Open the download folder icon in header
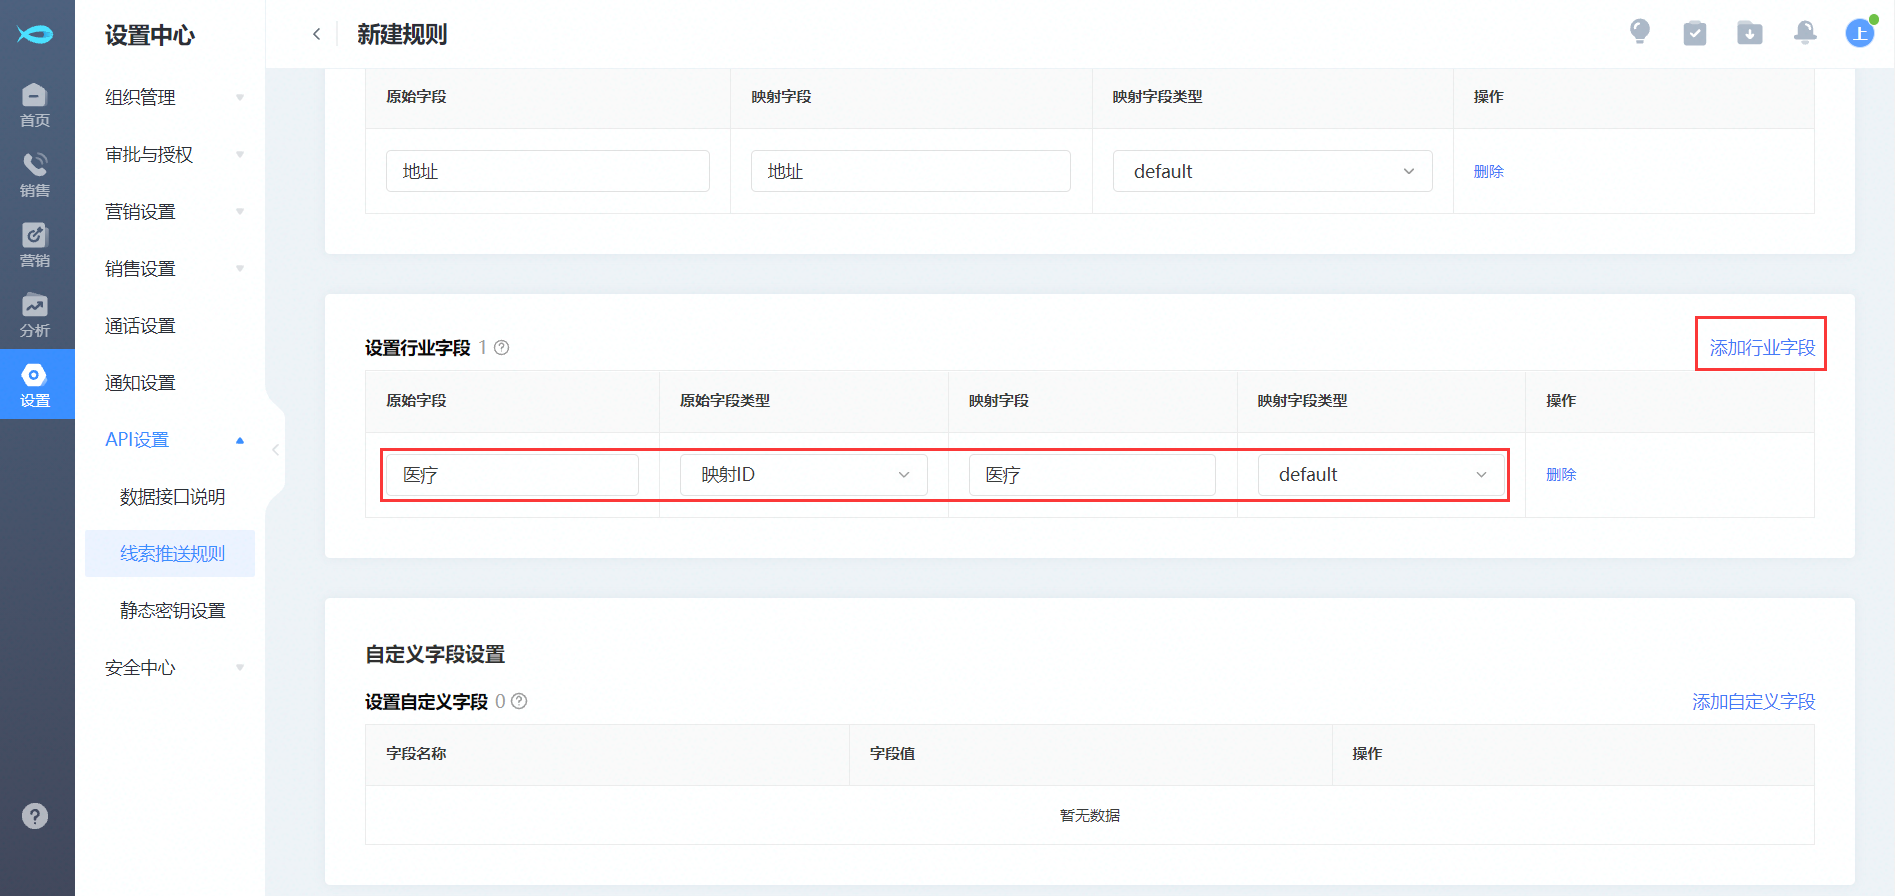This screenshot has width=1895, height=896. pyautogui.click(x=1749, y=33)
